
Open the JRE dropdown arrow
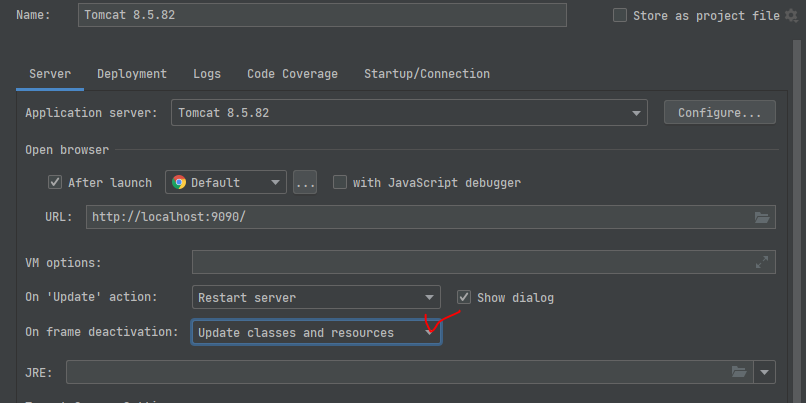tap(765, 372)
